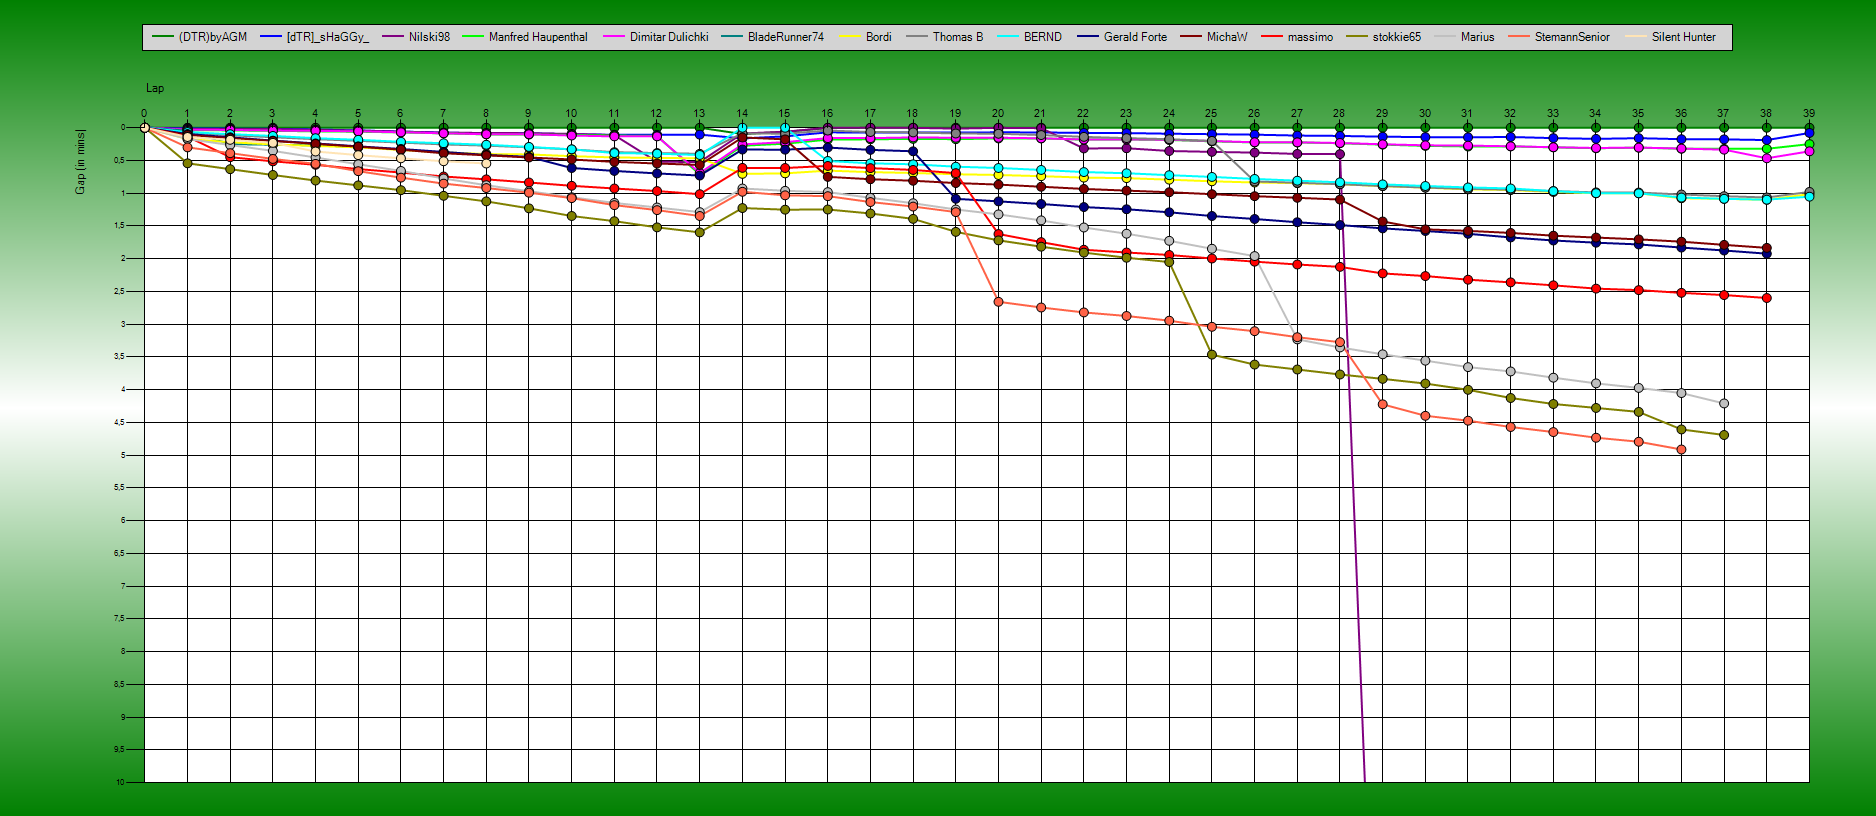Viewport: 1876px width, 816px height.
Task: Click lap number 36 on the axis
Action: 1681,114
